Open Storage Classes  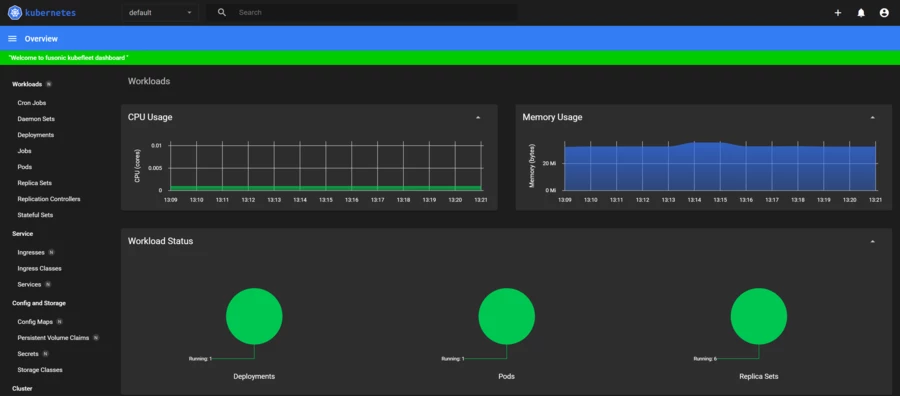pyautogui.click(x=40, y=370)
